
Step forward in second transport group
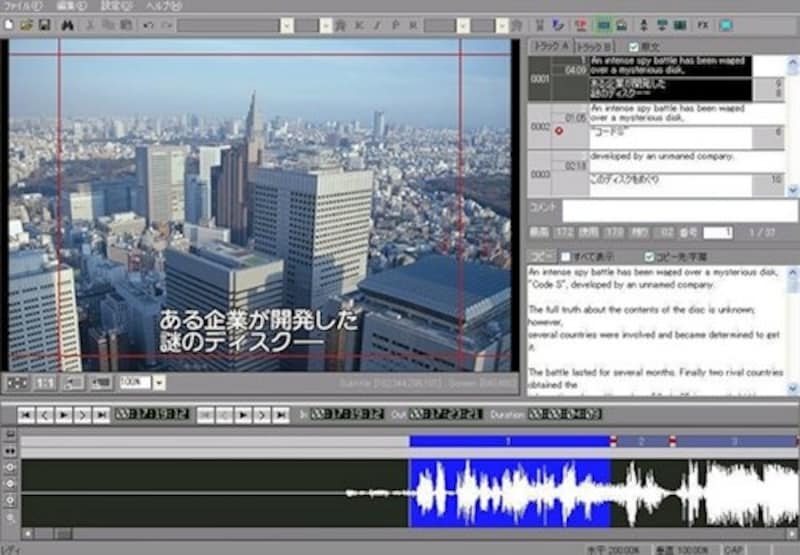click(262, 415)
